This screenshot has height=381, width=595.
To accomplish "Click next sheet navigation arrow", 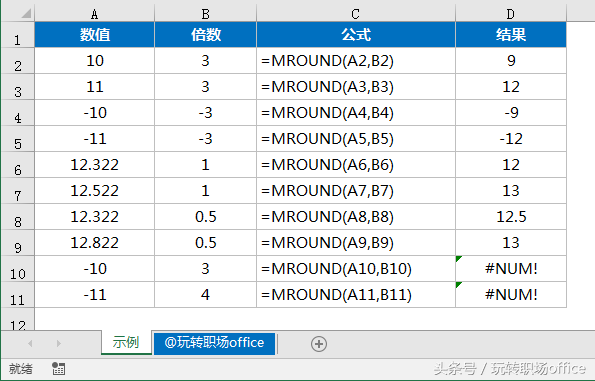I will click(58, 343).
